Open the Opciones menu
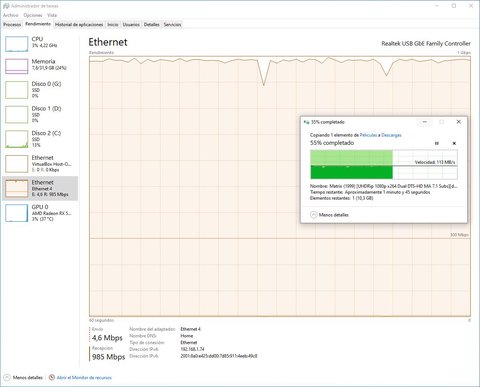The width and height of the screenshot is (480, 387). (33, 15)
